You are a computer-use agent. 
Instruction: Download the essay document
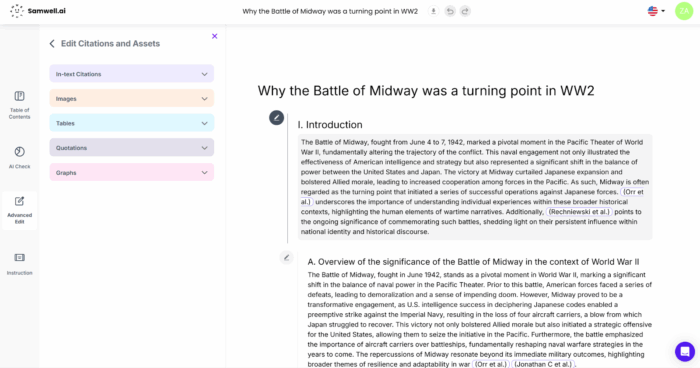tap(433, 11)
